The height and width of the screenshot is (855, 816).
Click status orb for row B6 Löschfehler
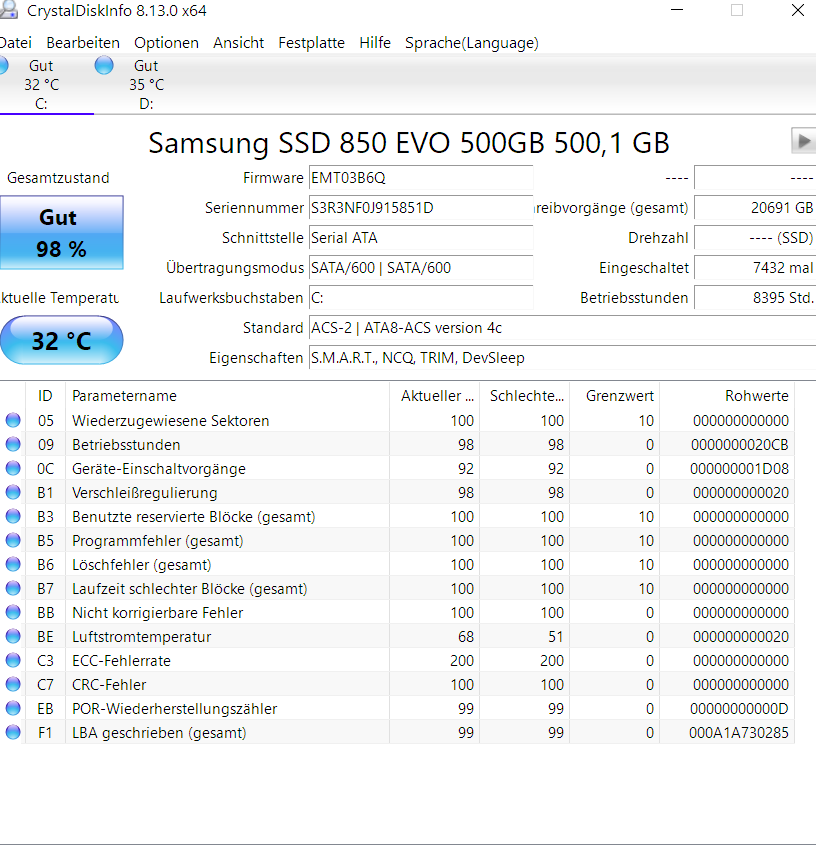pyautogui.click(x=13, y=564)
